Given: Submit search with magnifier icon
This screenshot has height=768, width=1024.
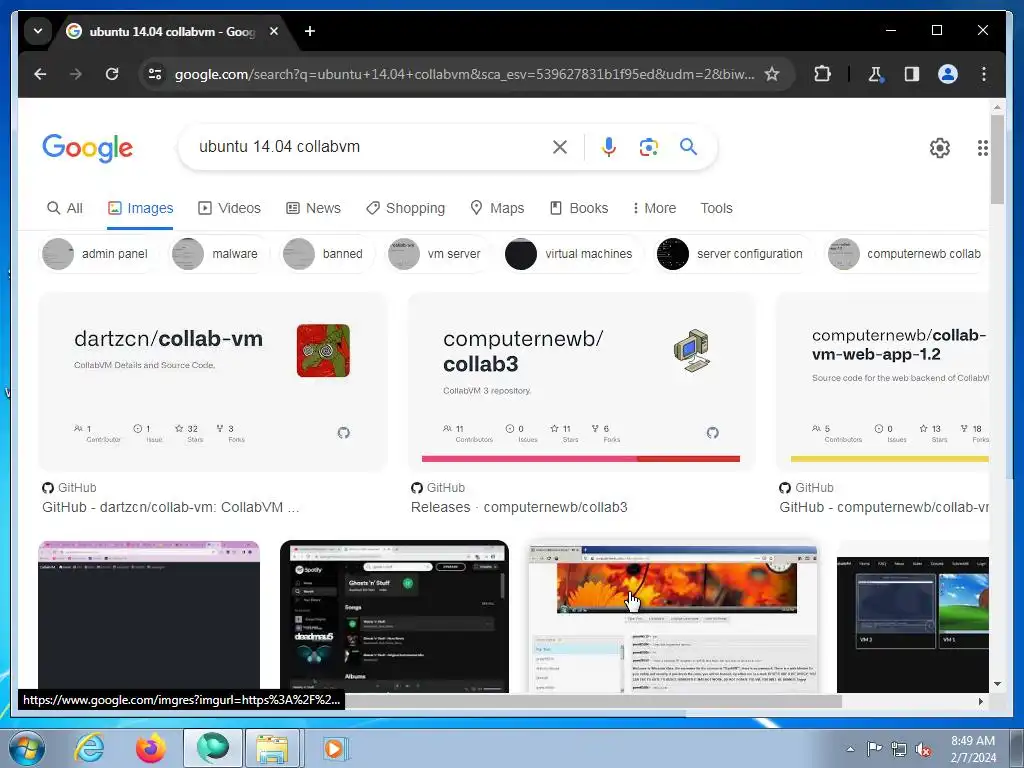Looking at the screenshot, I should click(688, 147).
